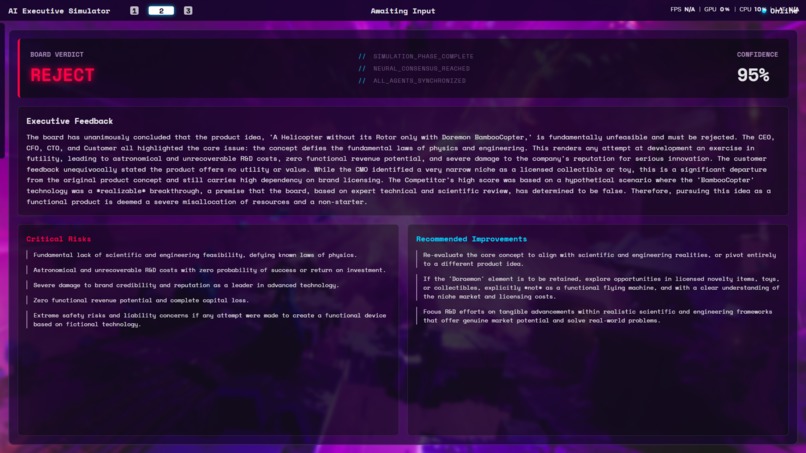Click the Critical Risks heading
806x453 pixels.
pyautogui.click(x=59, y=239)
